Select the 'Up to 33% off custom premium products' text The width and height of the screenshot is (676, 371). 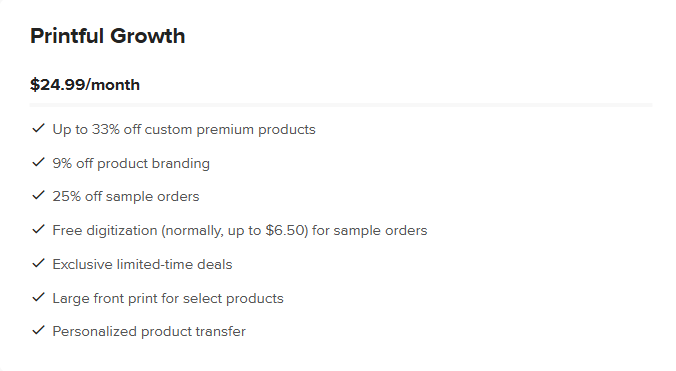click(x=184, y=130)
